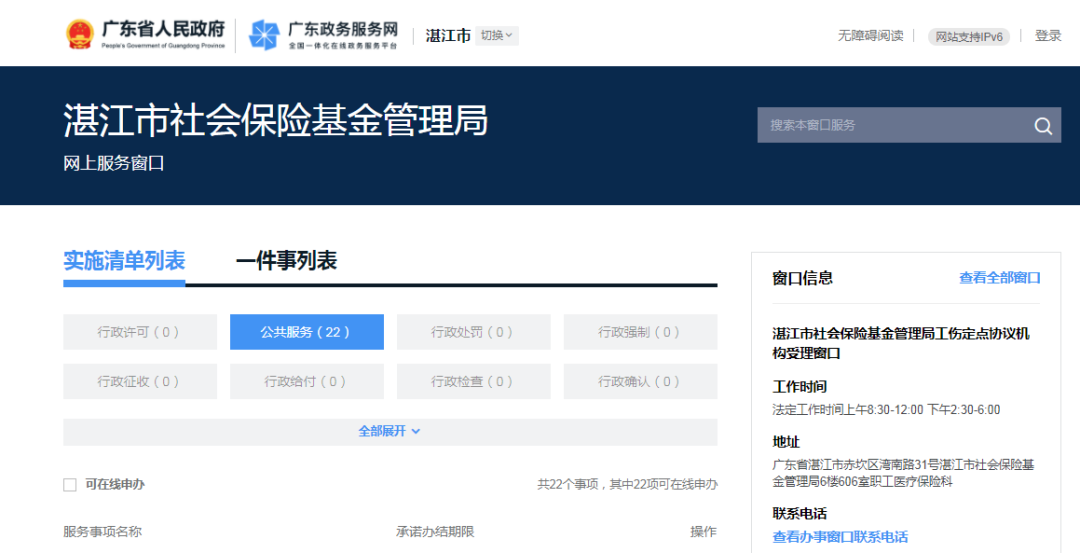
Task: Click the Guangdong government national emblem logo
Action: (x=78, y=34)
